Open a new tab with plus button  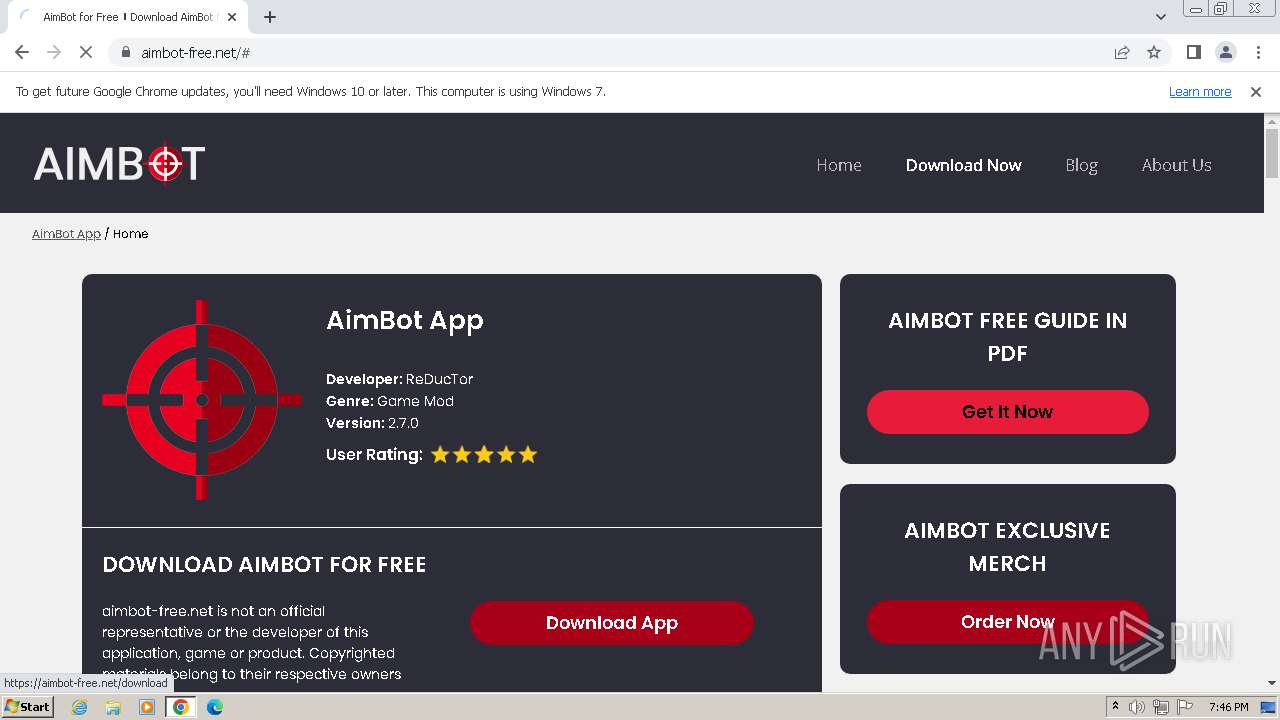(x=270, y=17)
